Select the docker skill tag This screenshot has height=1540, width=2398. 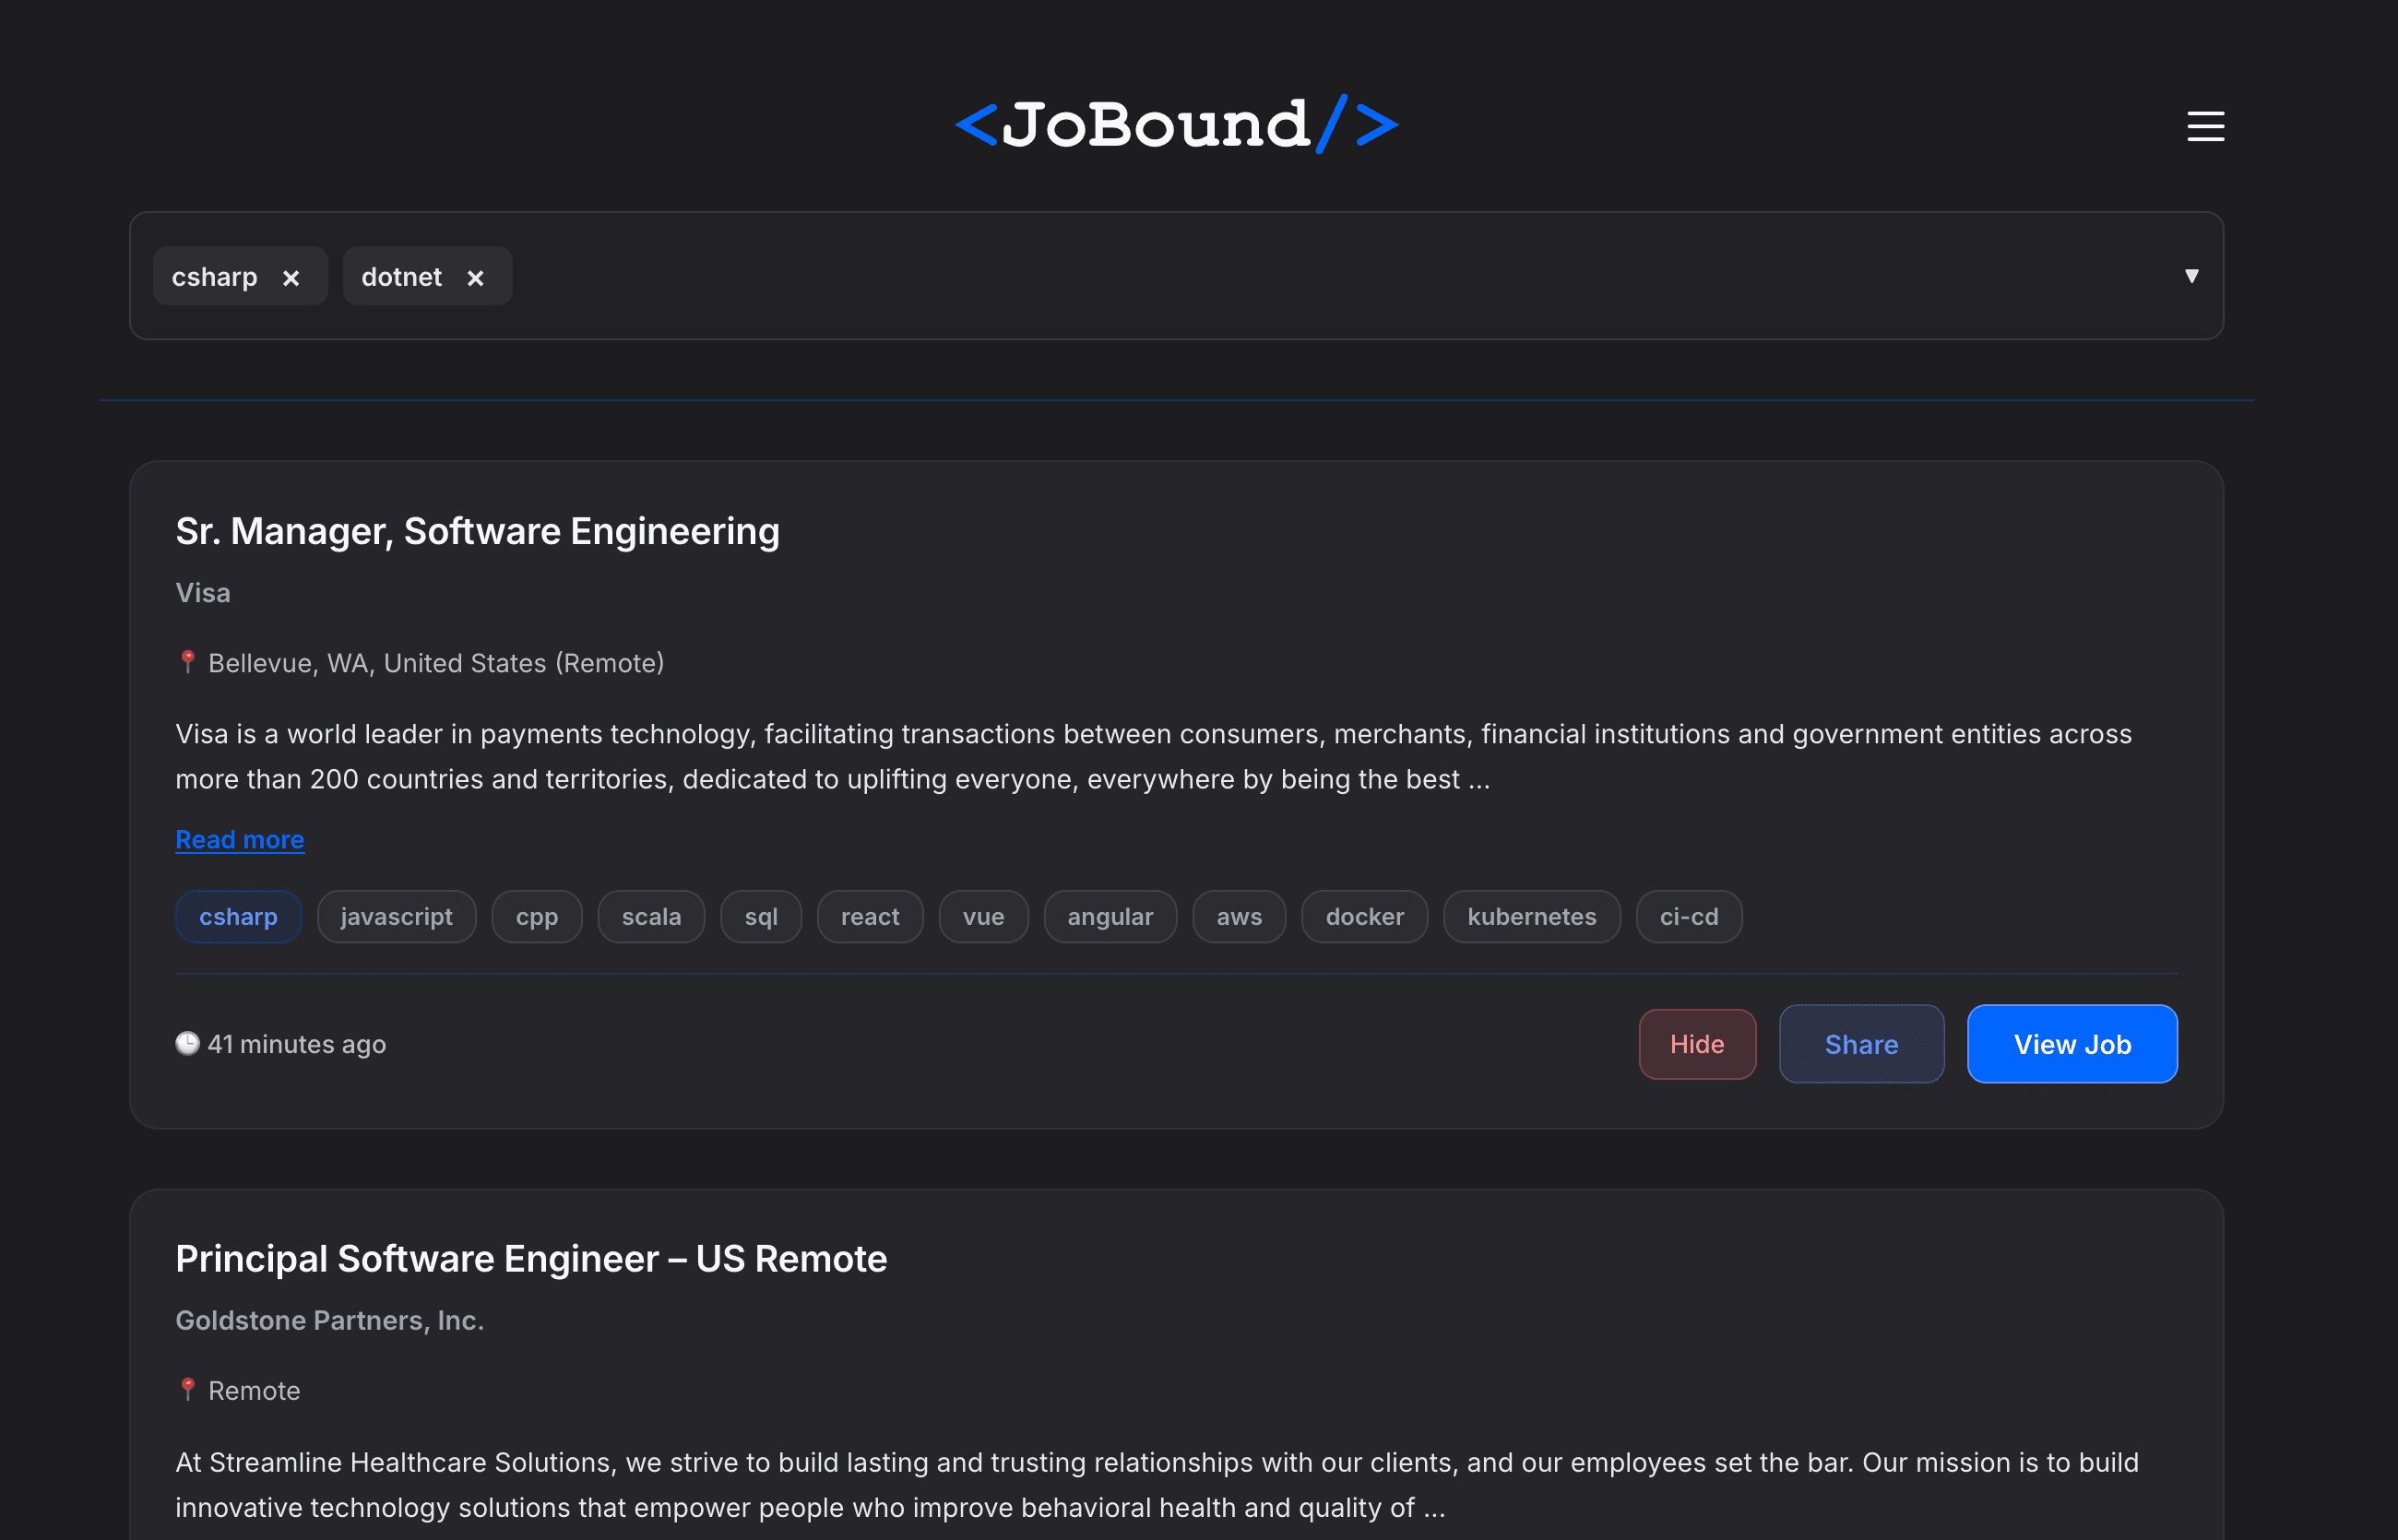(x=1364, y=916)
